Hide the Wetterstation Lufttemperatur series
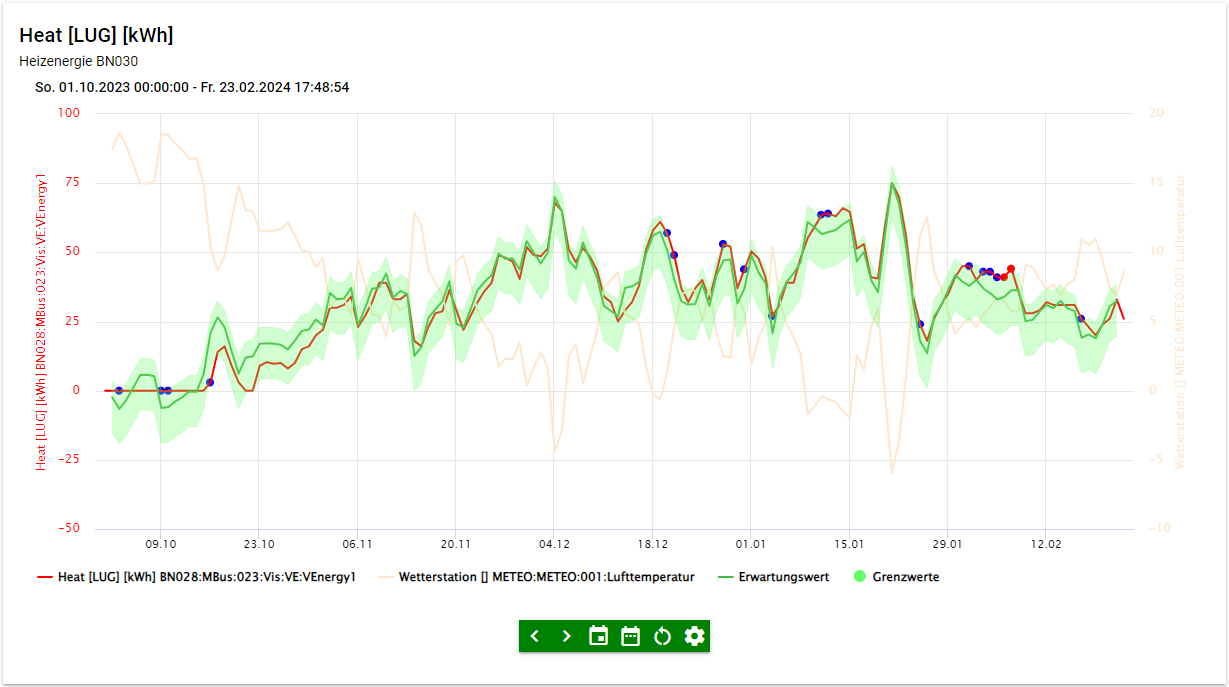This screenshot has width=1229, height=687. pos(546,577)
